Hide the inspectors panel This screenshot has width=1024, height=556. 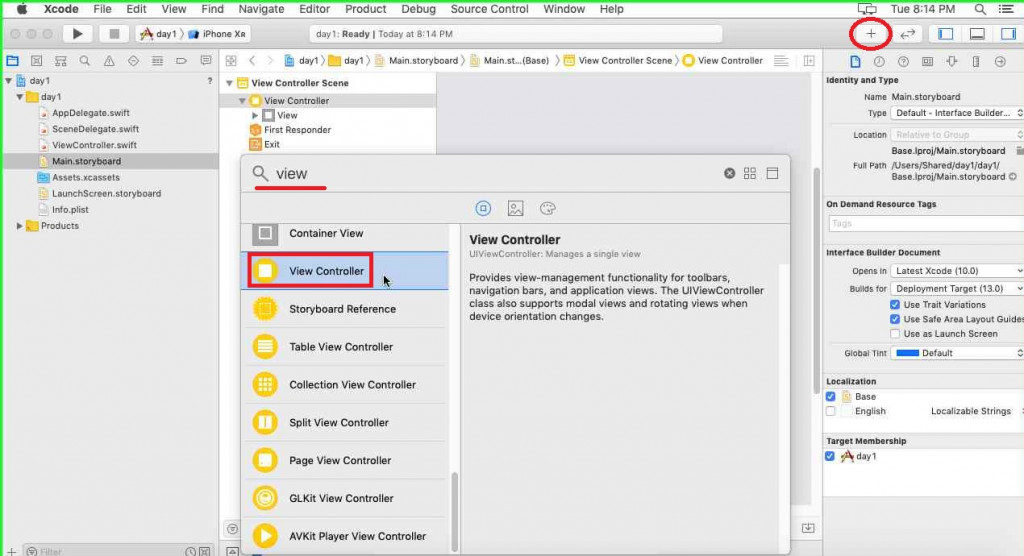[x=1008, y=34]
